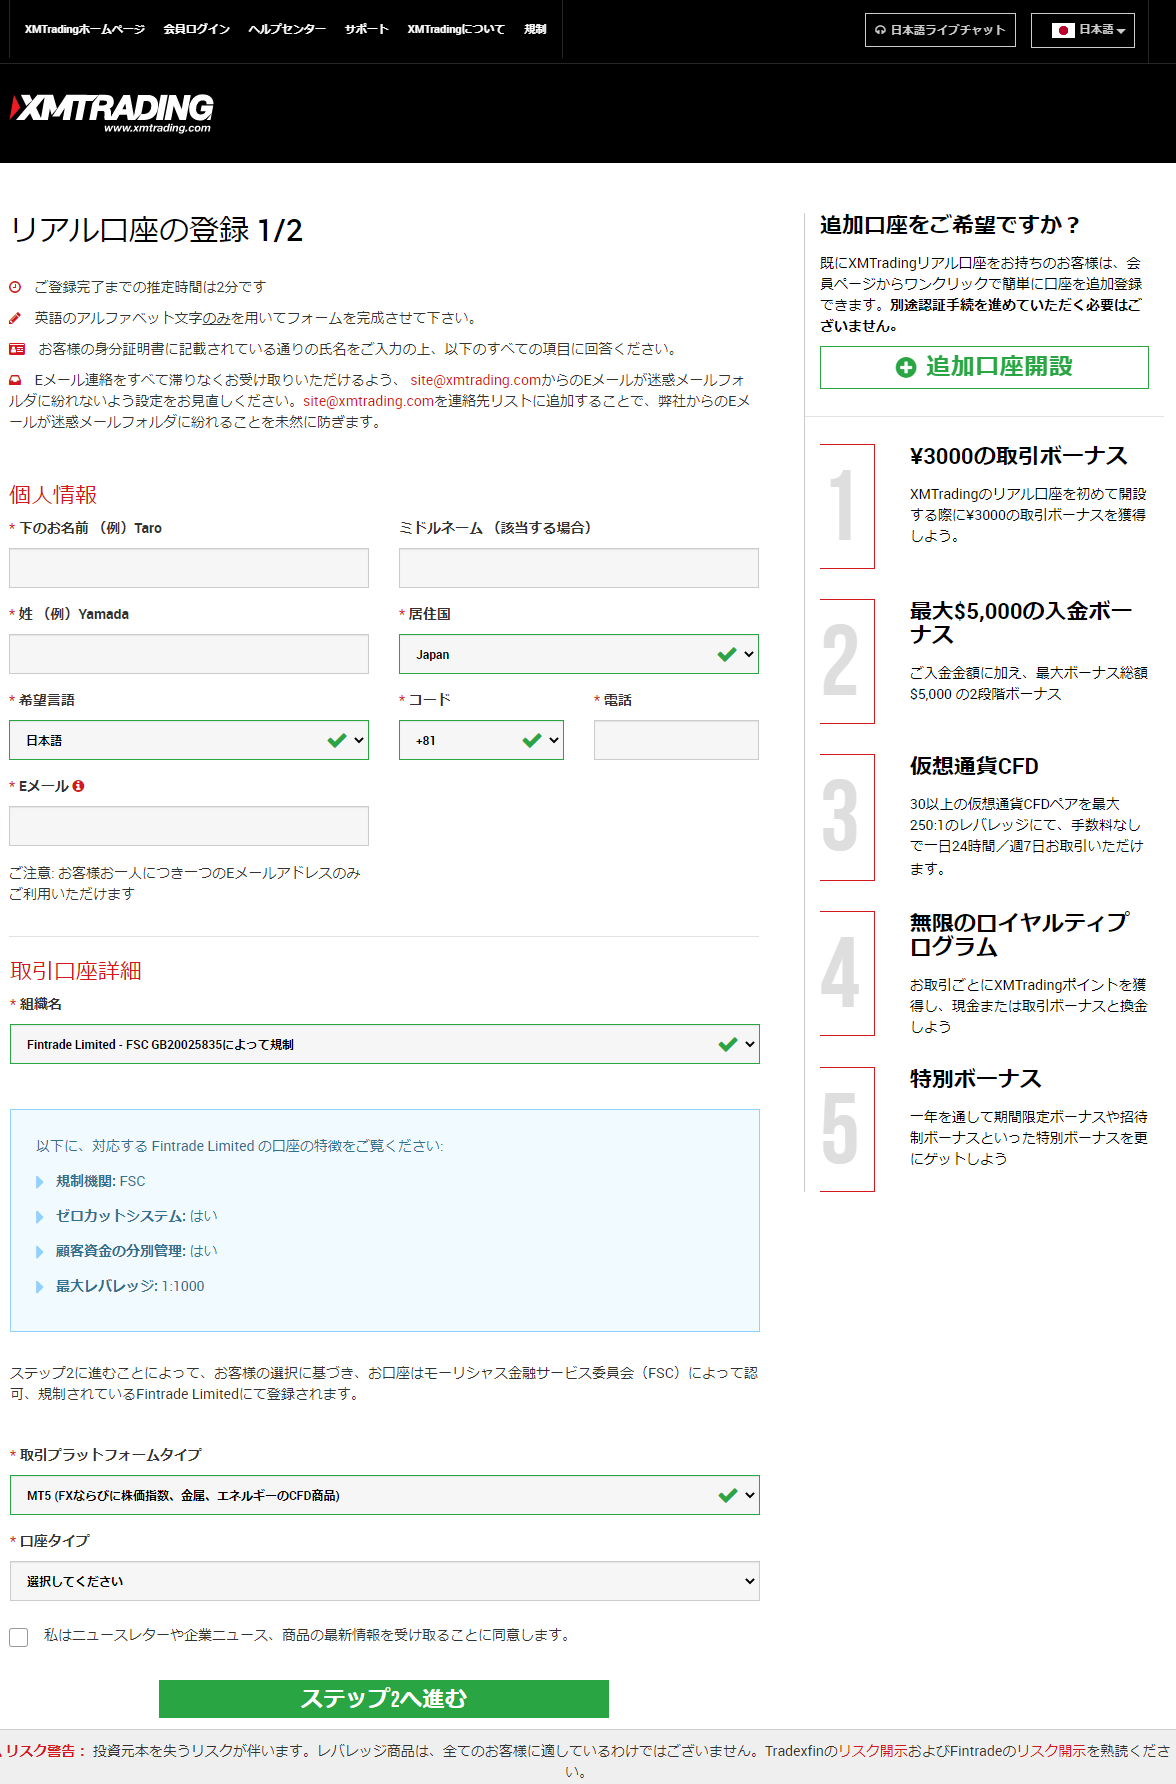This screenshot has height=1784, width=1176.
Task: Click the Email info icon
Action: (x=78, y=786)
